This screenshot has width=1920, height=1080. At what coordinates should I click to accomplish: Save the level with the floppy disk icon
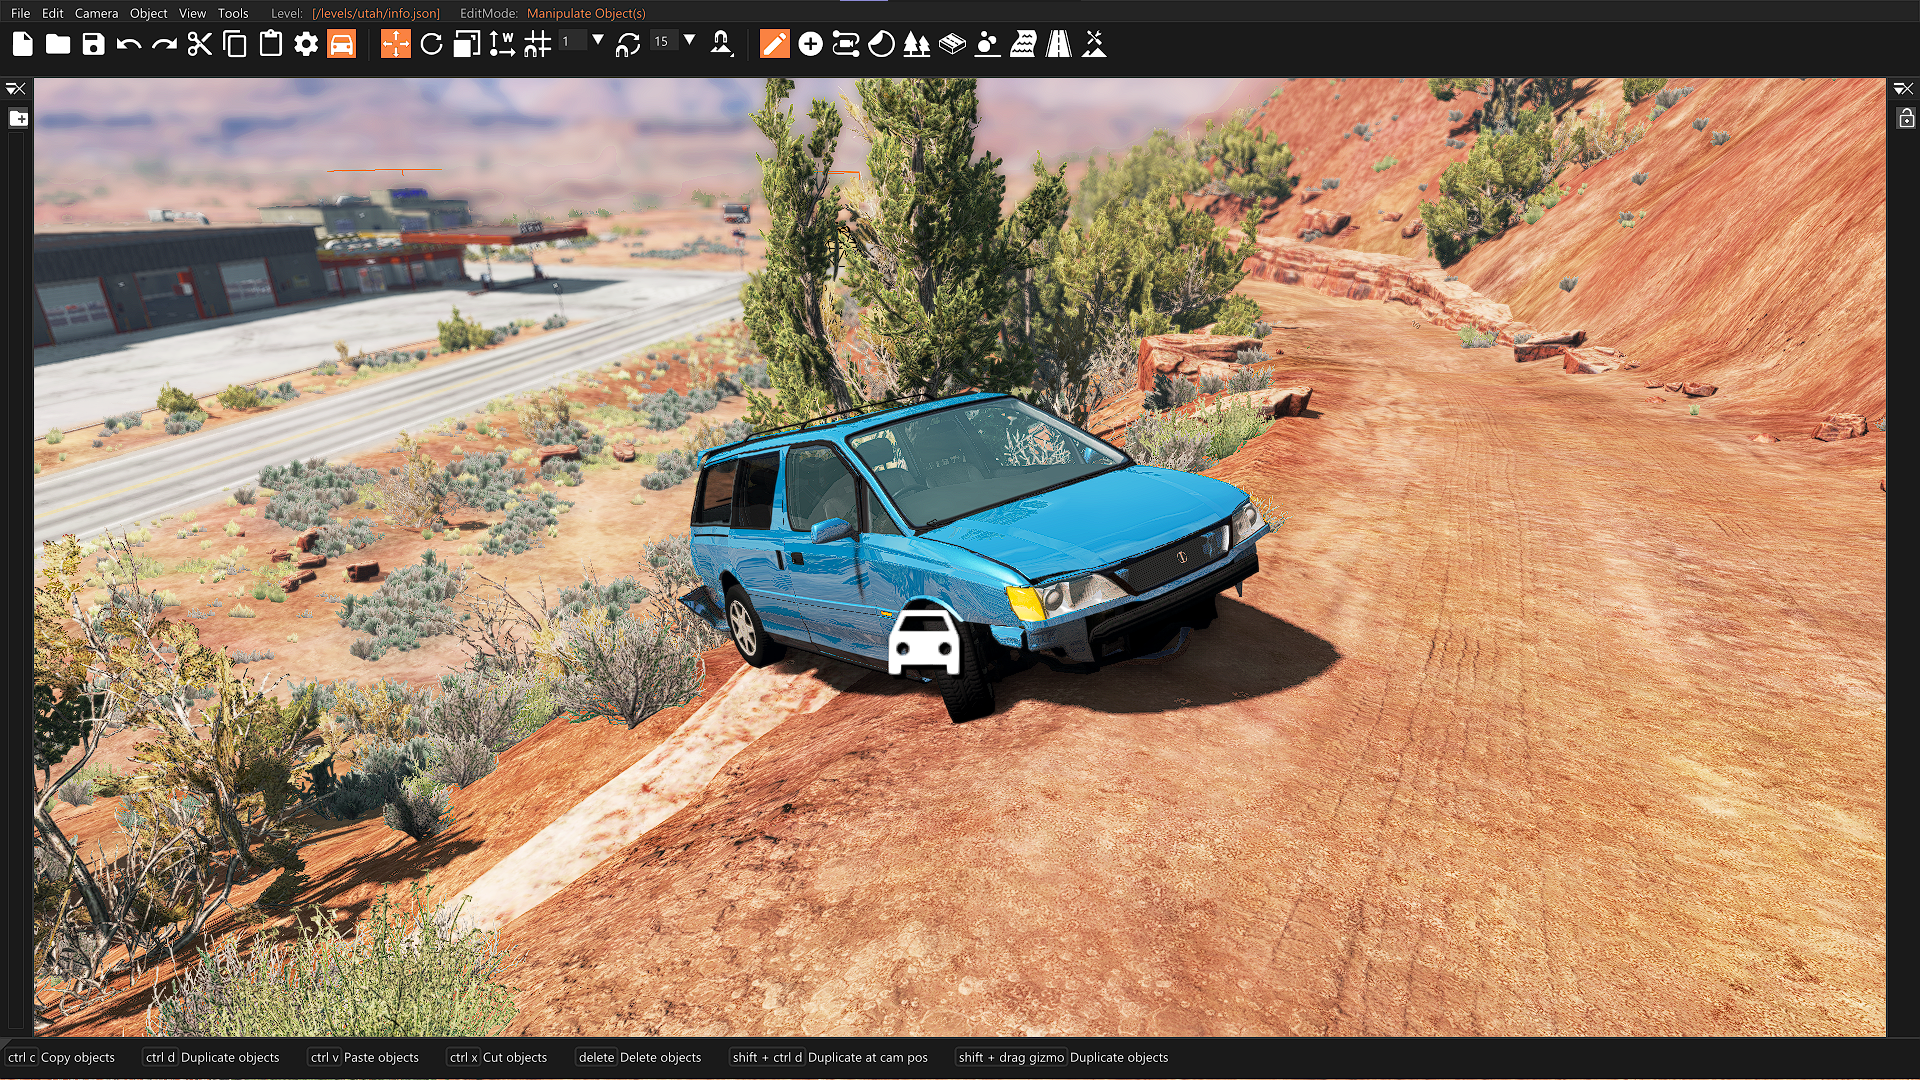(x=93, y=44)
